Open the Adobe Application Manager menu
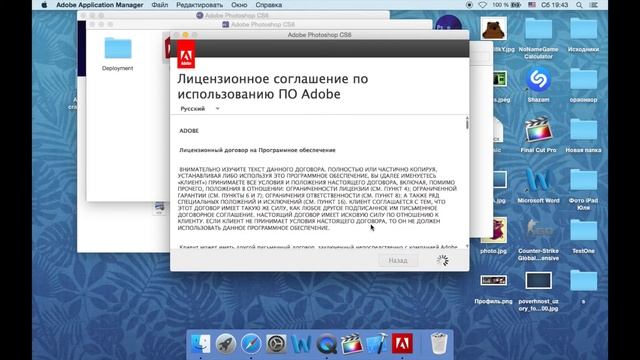The height and width of the screenshot is (360, 640). [100, 5]
